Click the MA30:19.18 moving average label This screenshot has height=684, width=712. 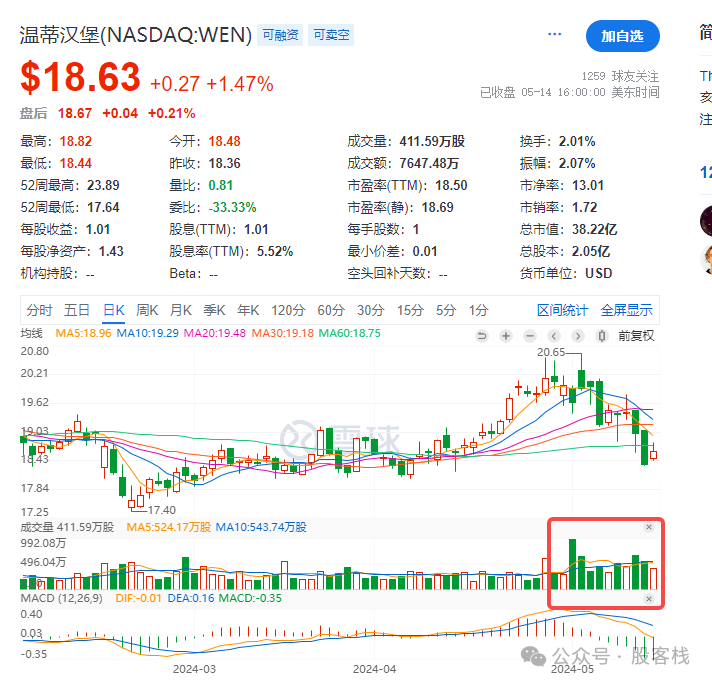click(x=283, y=333)
